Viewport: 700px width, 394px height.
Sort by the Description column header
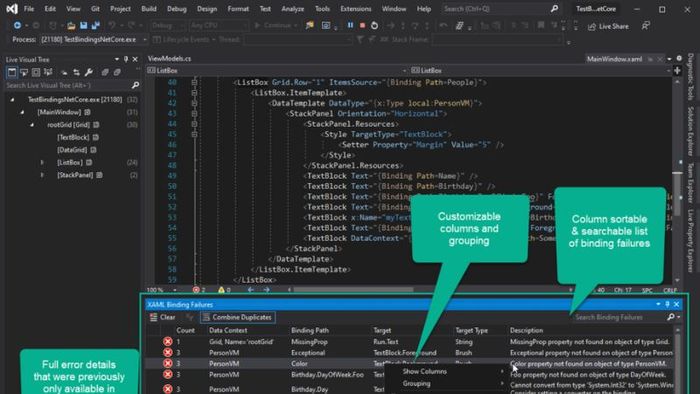pos(526,330)
